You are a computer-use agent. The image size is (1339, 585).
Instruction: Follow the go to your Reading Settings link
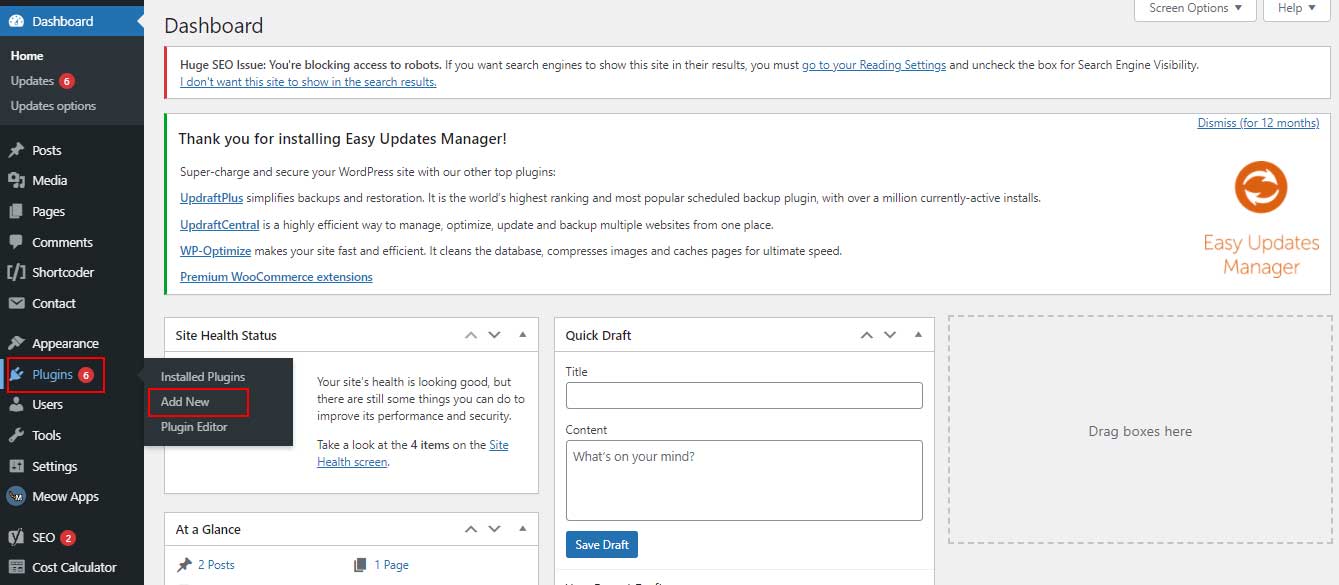(x=874, y=65)
